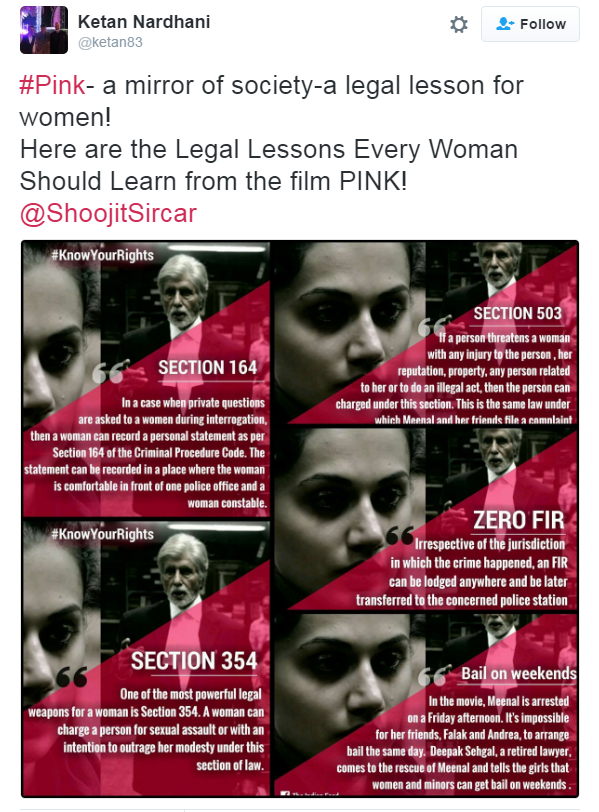Click the #KnowYourRights tag on Section 354 image
Screen dimensions: 599x812
103,534
